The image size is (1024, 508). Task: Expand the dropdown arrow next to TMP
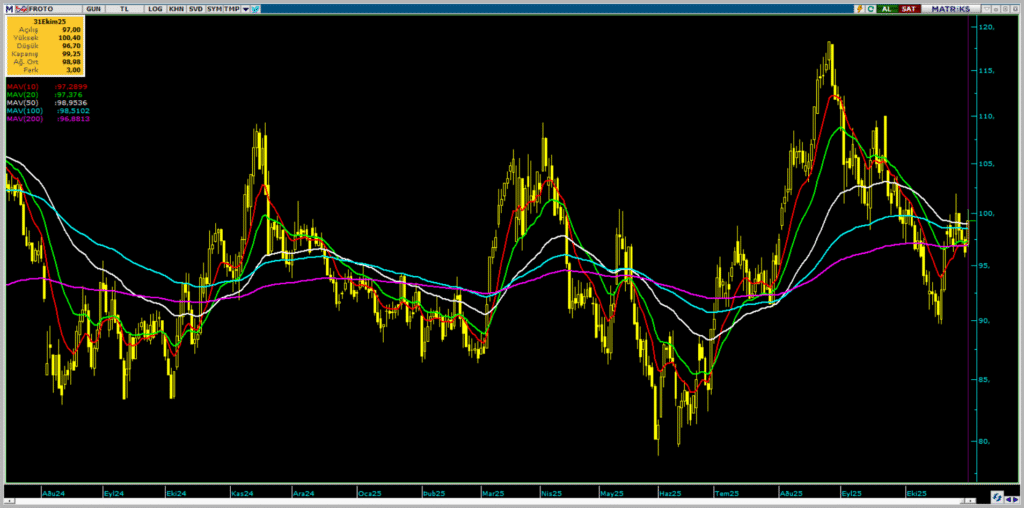[244, 8]
